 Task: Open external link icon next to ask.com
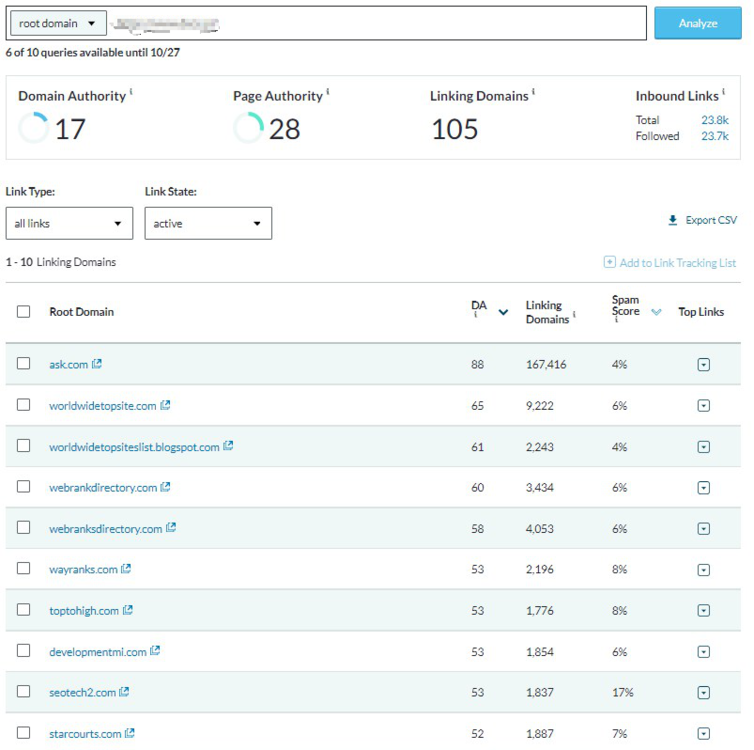pyautogui.click(x=97, y=364)
